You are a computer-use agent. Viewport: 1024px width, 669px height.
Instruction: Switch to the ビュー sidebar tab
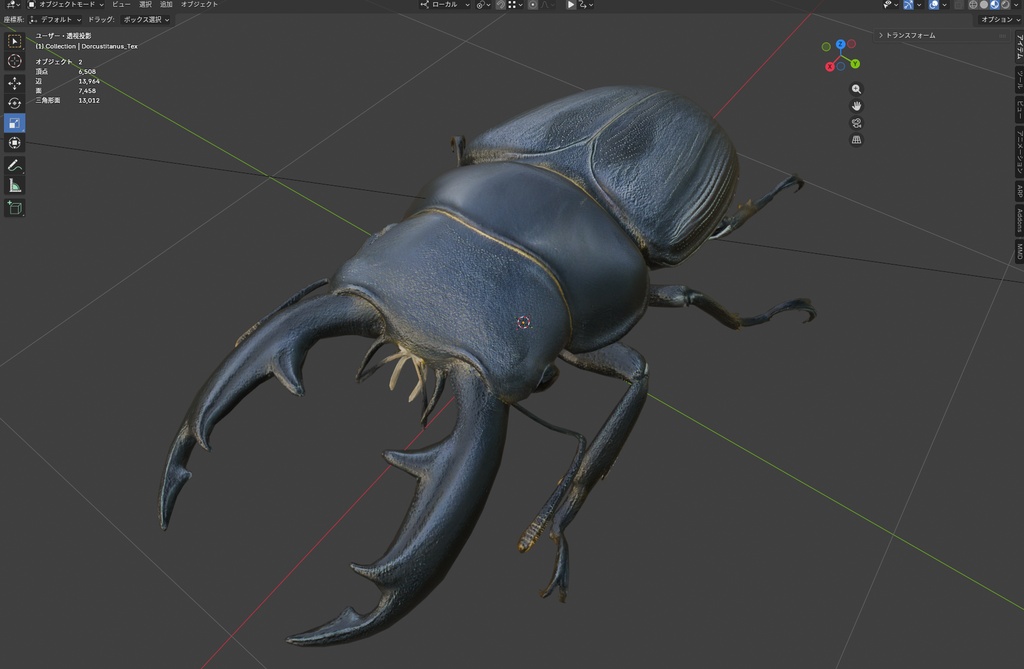[x=1019, y=109]
